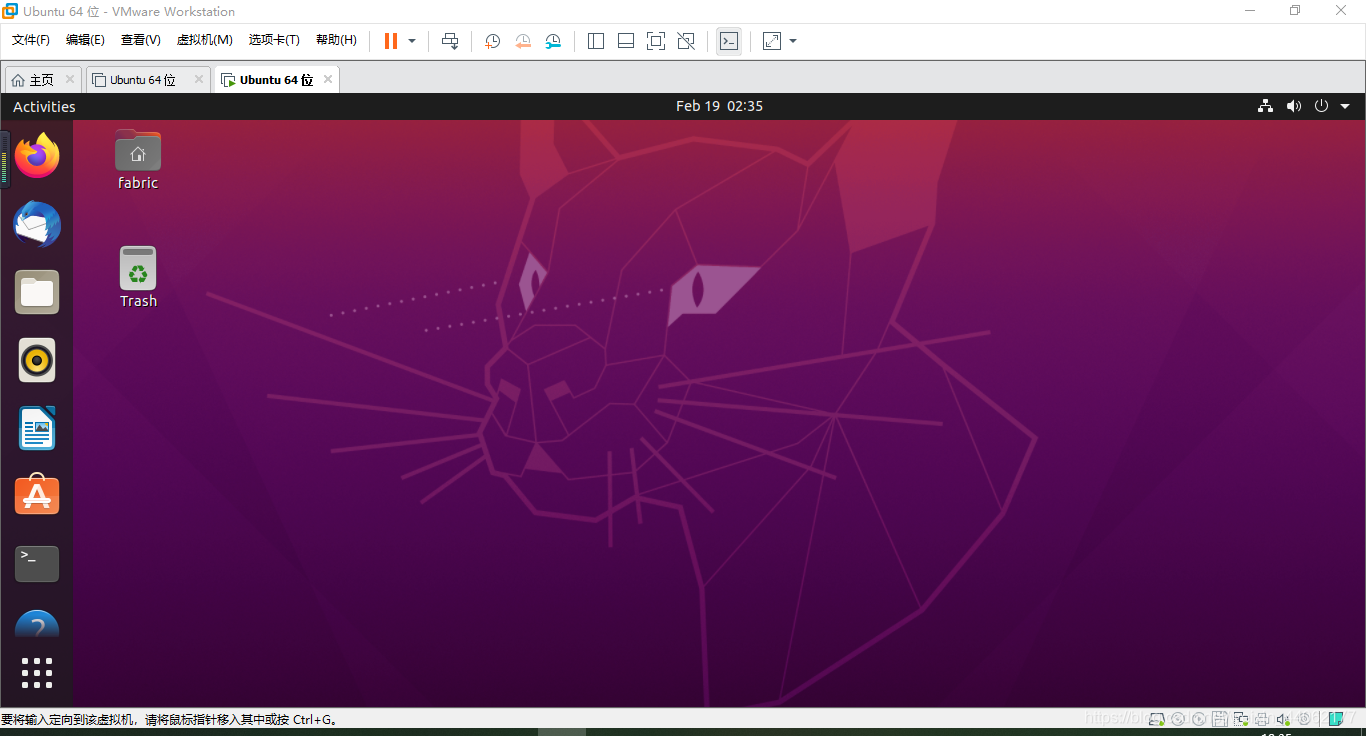Toggle the library sidebar view icon
Screen dimensions: 1366x736
[x=596, y=41]
